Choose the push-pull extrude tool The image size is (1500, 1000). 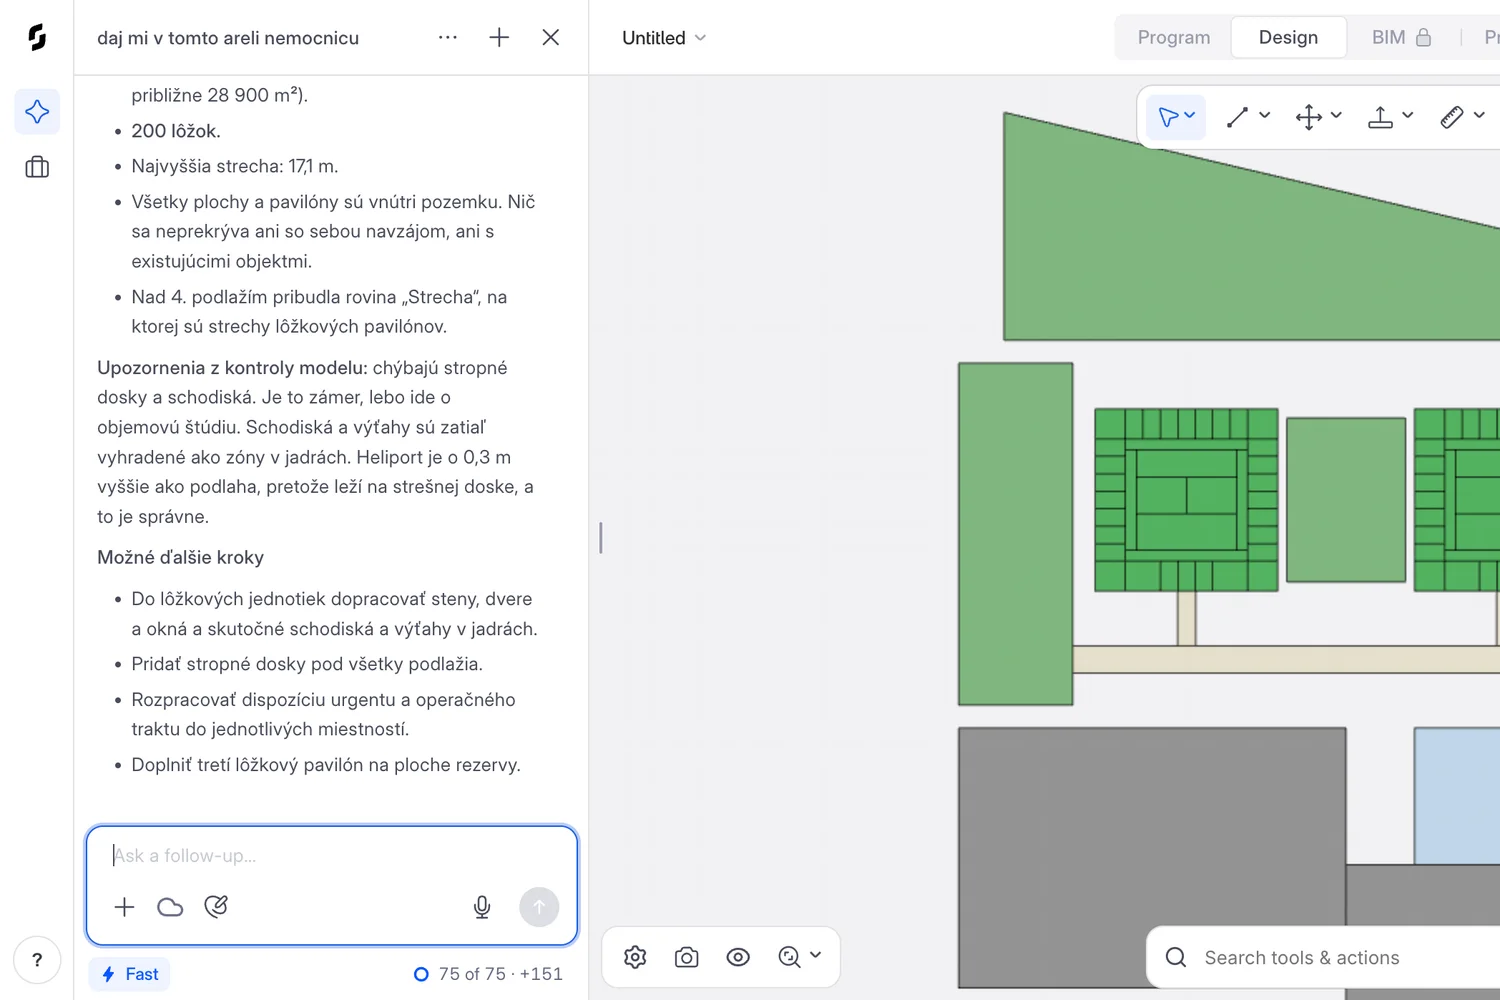click(x=1380, y=117)
